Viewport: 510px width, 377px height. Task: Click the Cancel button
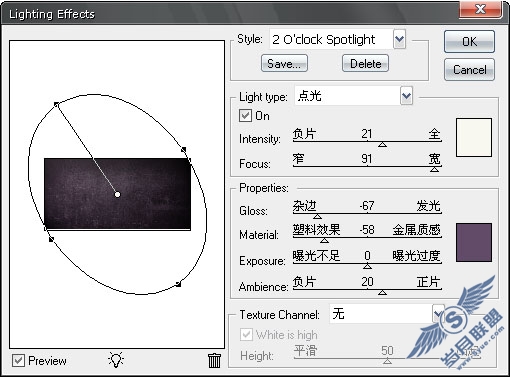[x=469, y=70]
